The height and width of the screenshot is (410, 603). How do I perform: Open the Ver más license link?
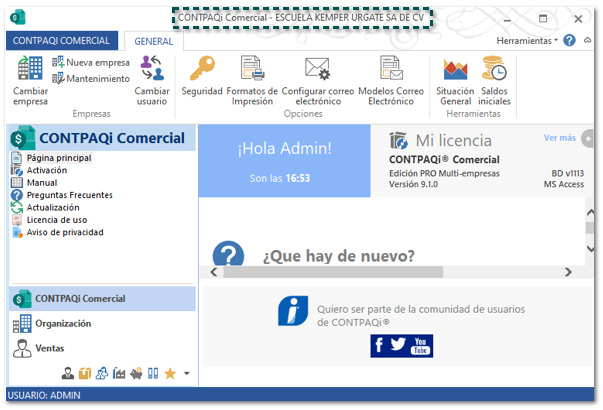tap(560, 138)
